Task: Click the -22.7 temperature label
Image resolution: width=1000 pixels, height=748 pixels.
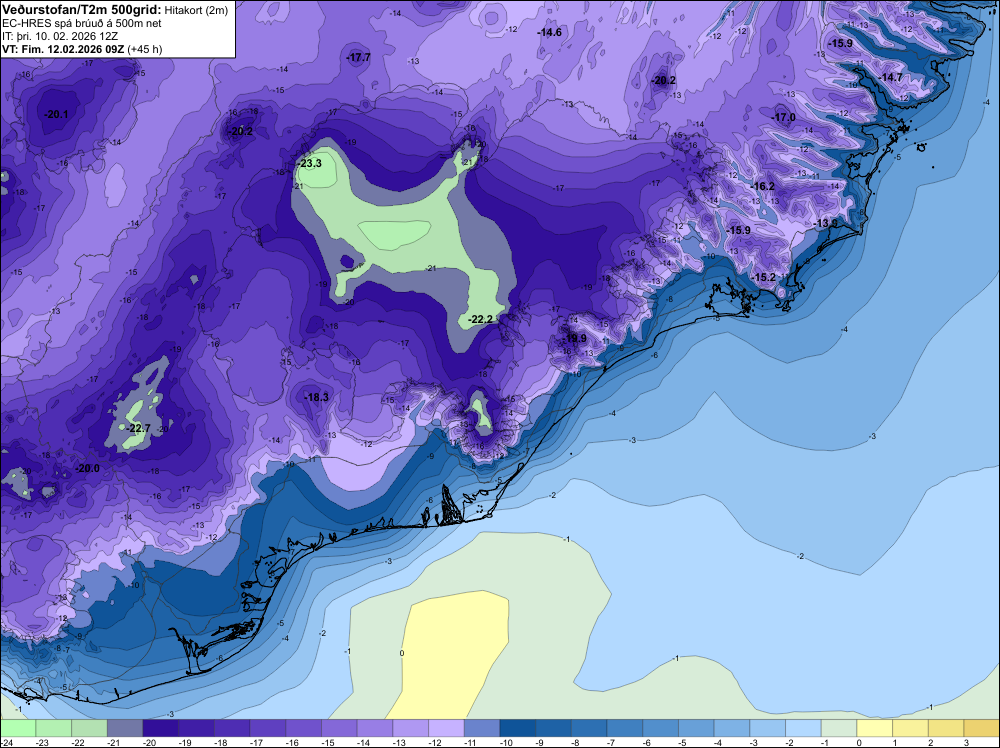Action: point(138,428)
